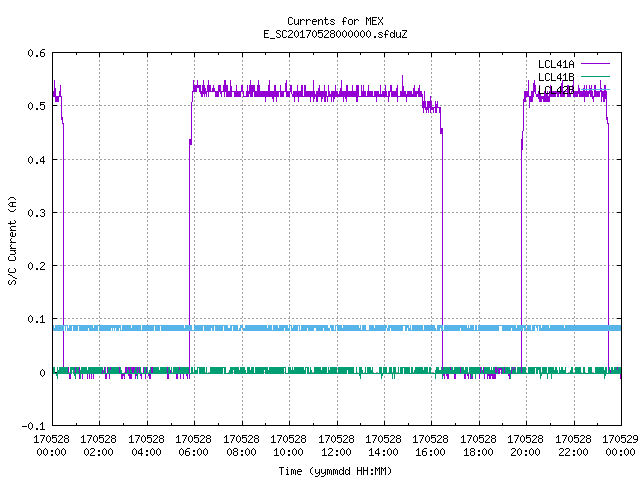Viewport: 640px width, 480px height.
Task: Click the x-axis tick 170528 02:00
Action: 98,446
